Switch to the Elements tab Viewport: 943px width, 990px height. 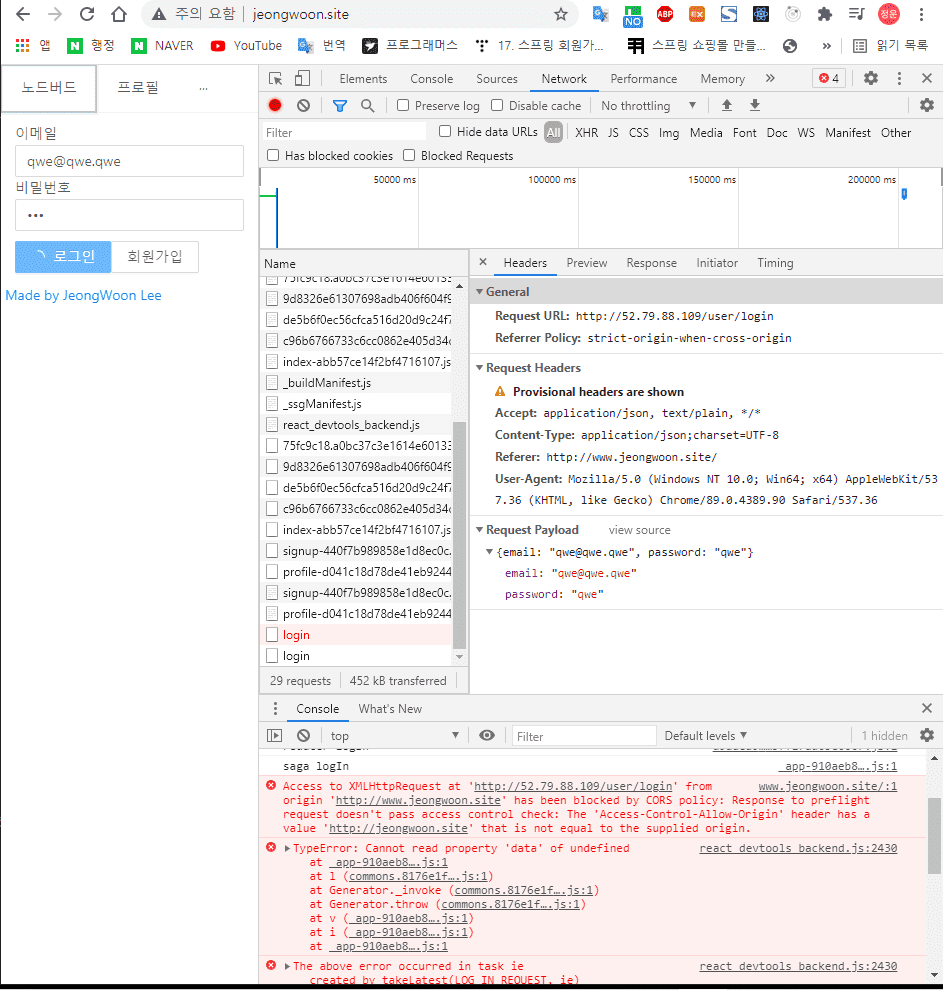[x=363, y=78]
